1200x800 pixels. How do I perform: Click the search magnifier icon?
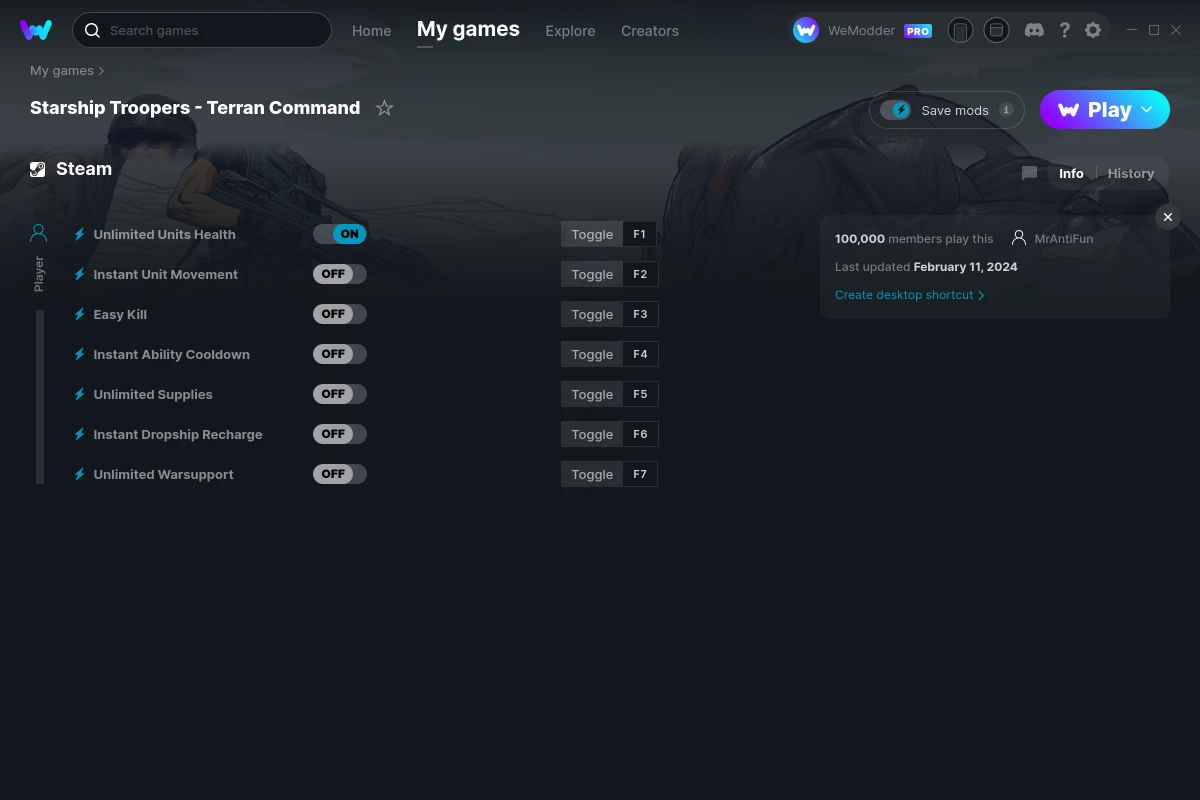(92, 30)
